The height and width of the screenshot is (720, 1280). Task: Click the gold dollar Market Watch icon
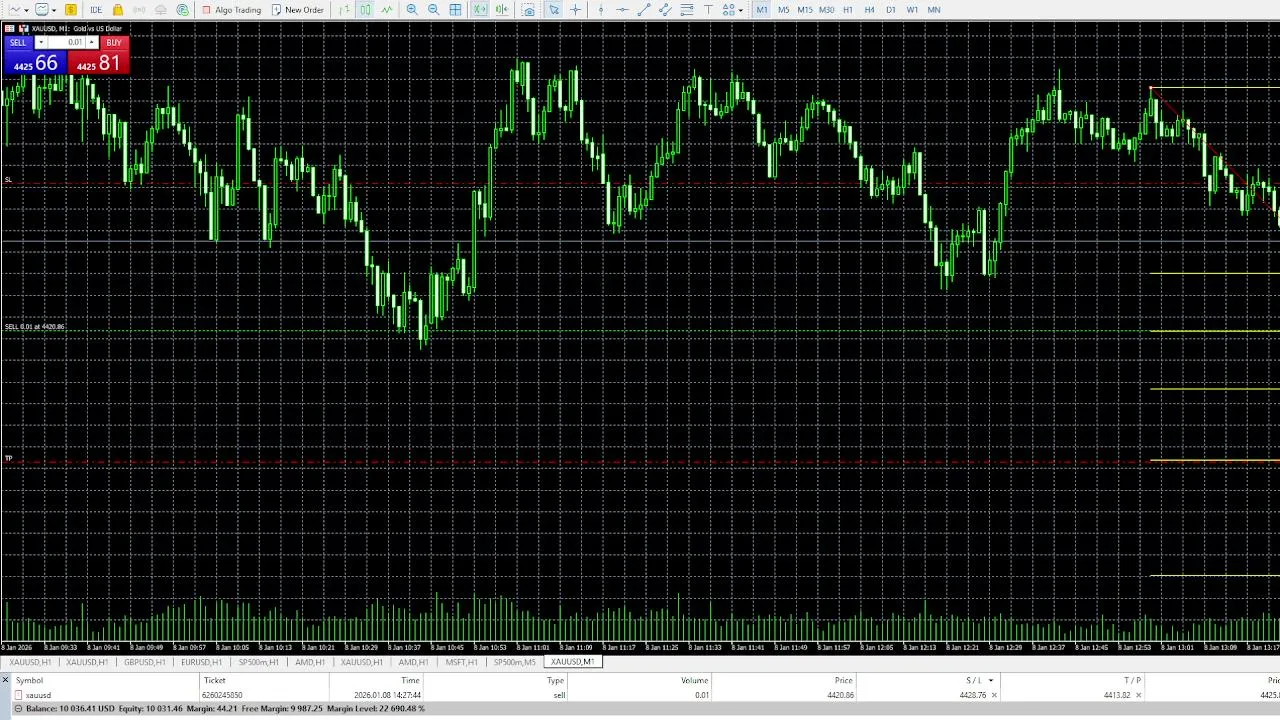[x=71, y=10]
